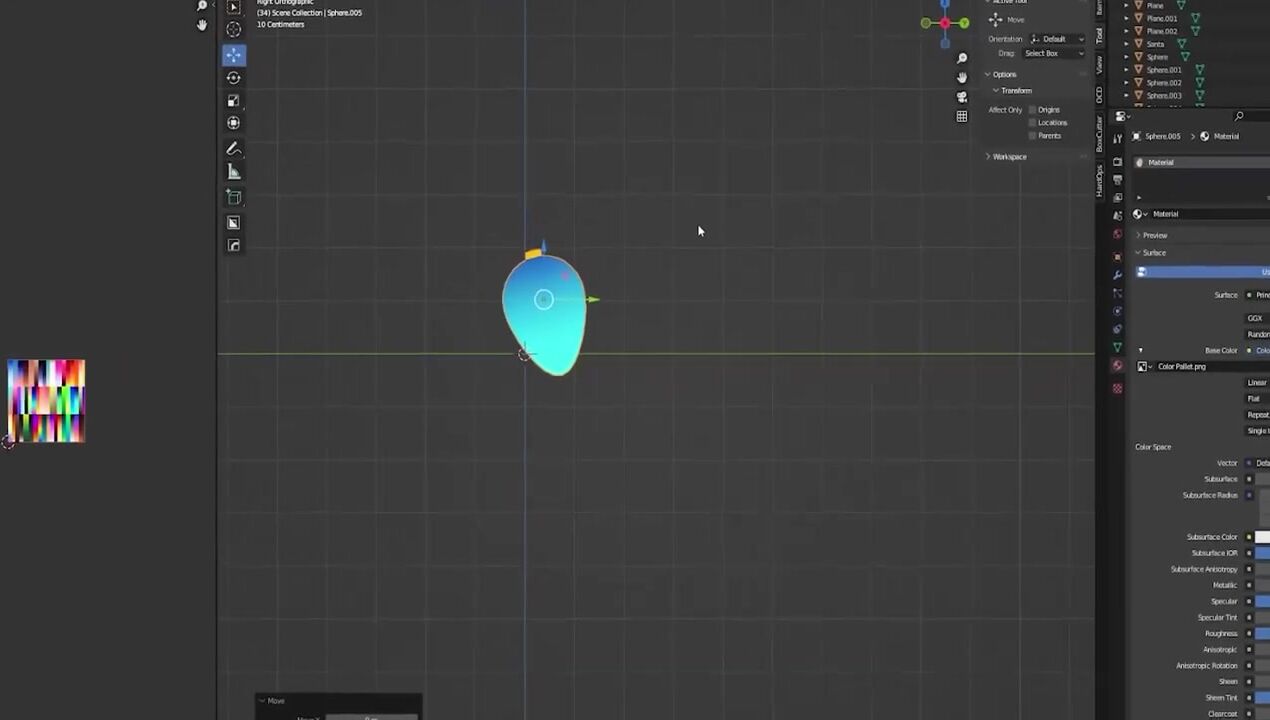Open the Linear interpolation dropdown
The height and width of the screenshot is (720, 1270).
click(1257, 383)
